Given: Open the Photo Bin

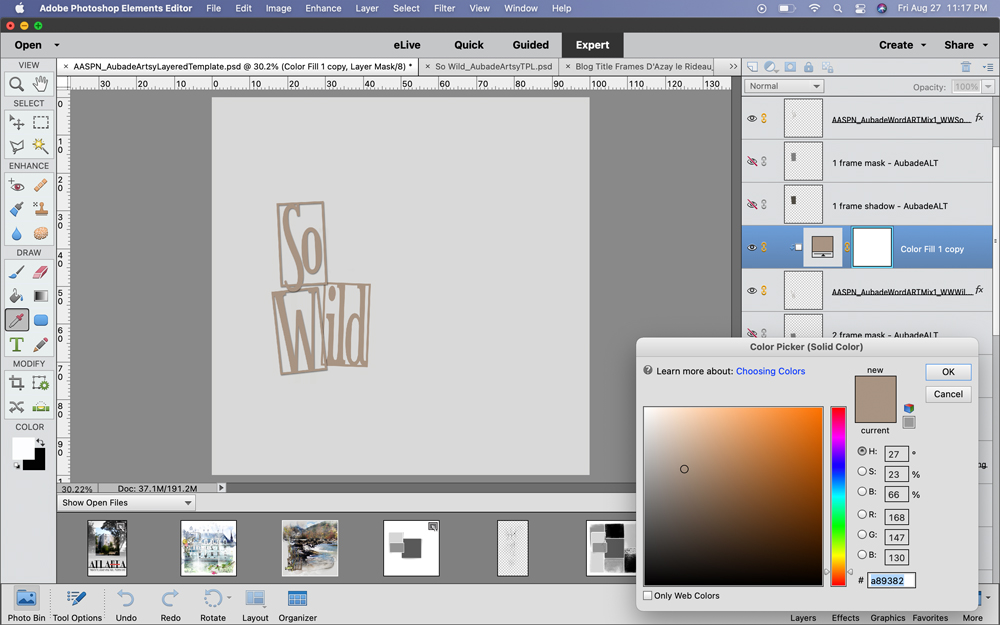Looking at the screenshot, I should point(26,604).
